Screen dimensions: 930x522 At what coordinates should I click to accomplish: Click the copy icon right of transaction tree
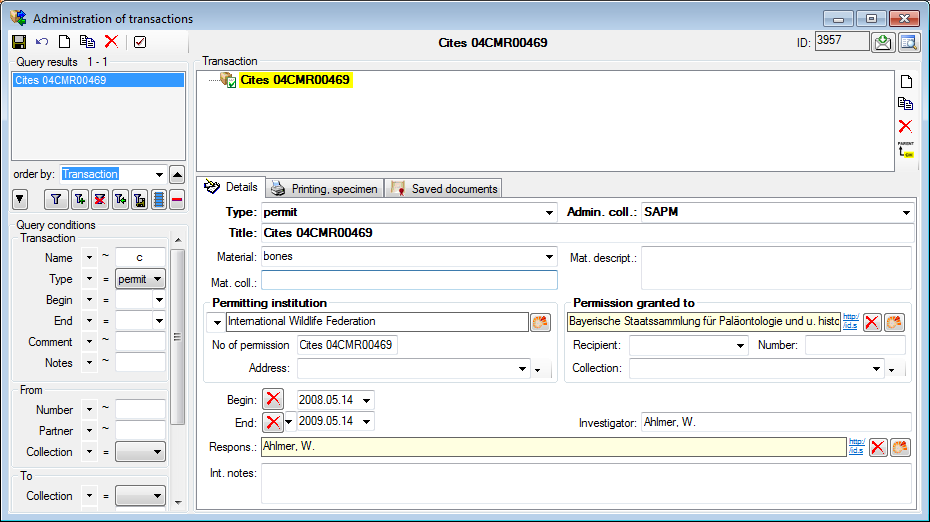pyautogui.click(x=905, y=104)
